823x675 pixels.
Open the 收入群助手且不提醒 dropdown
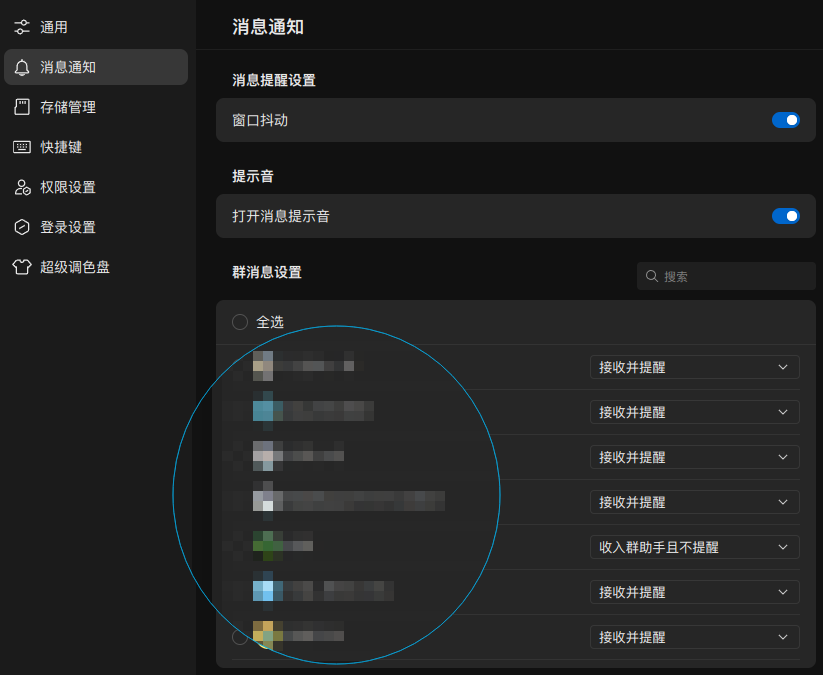[694, 547]
